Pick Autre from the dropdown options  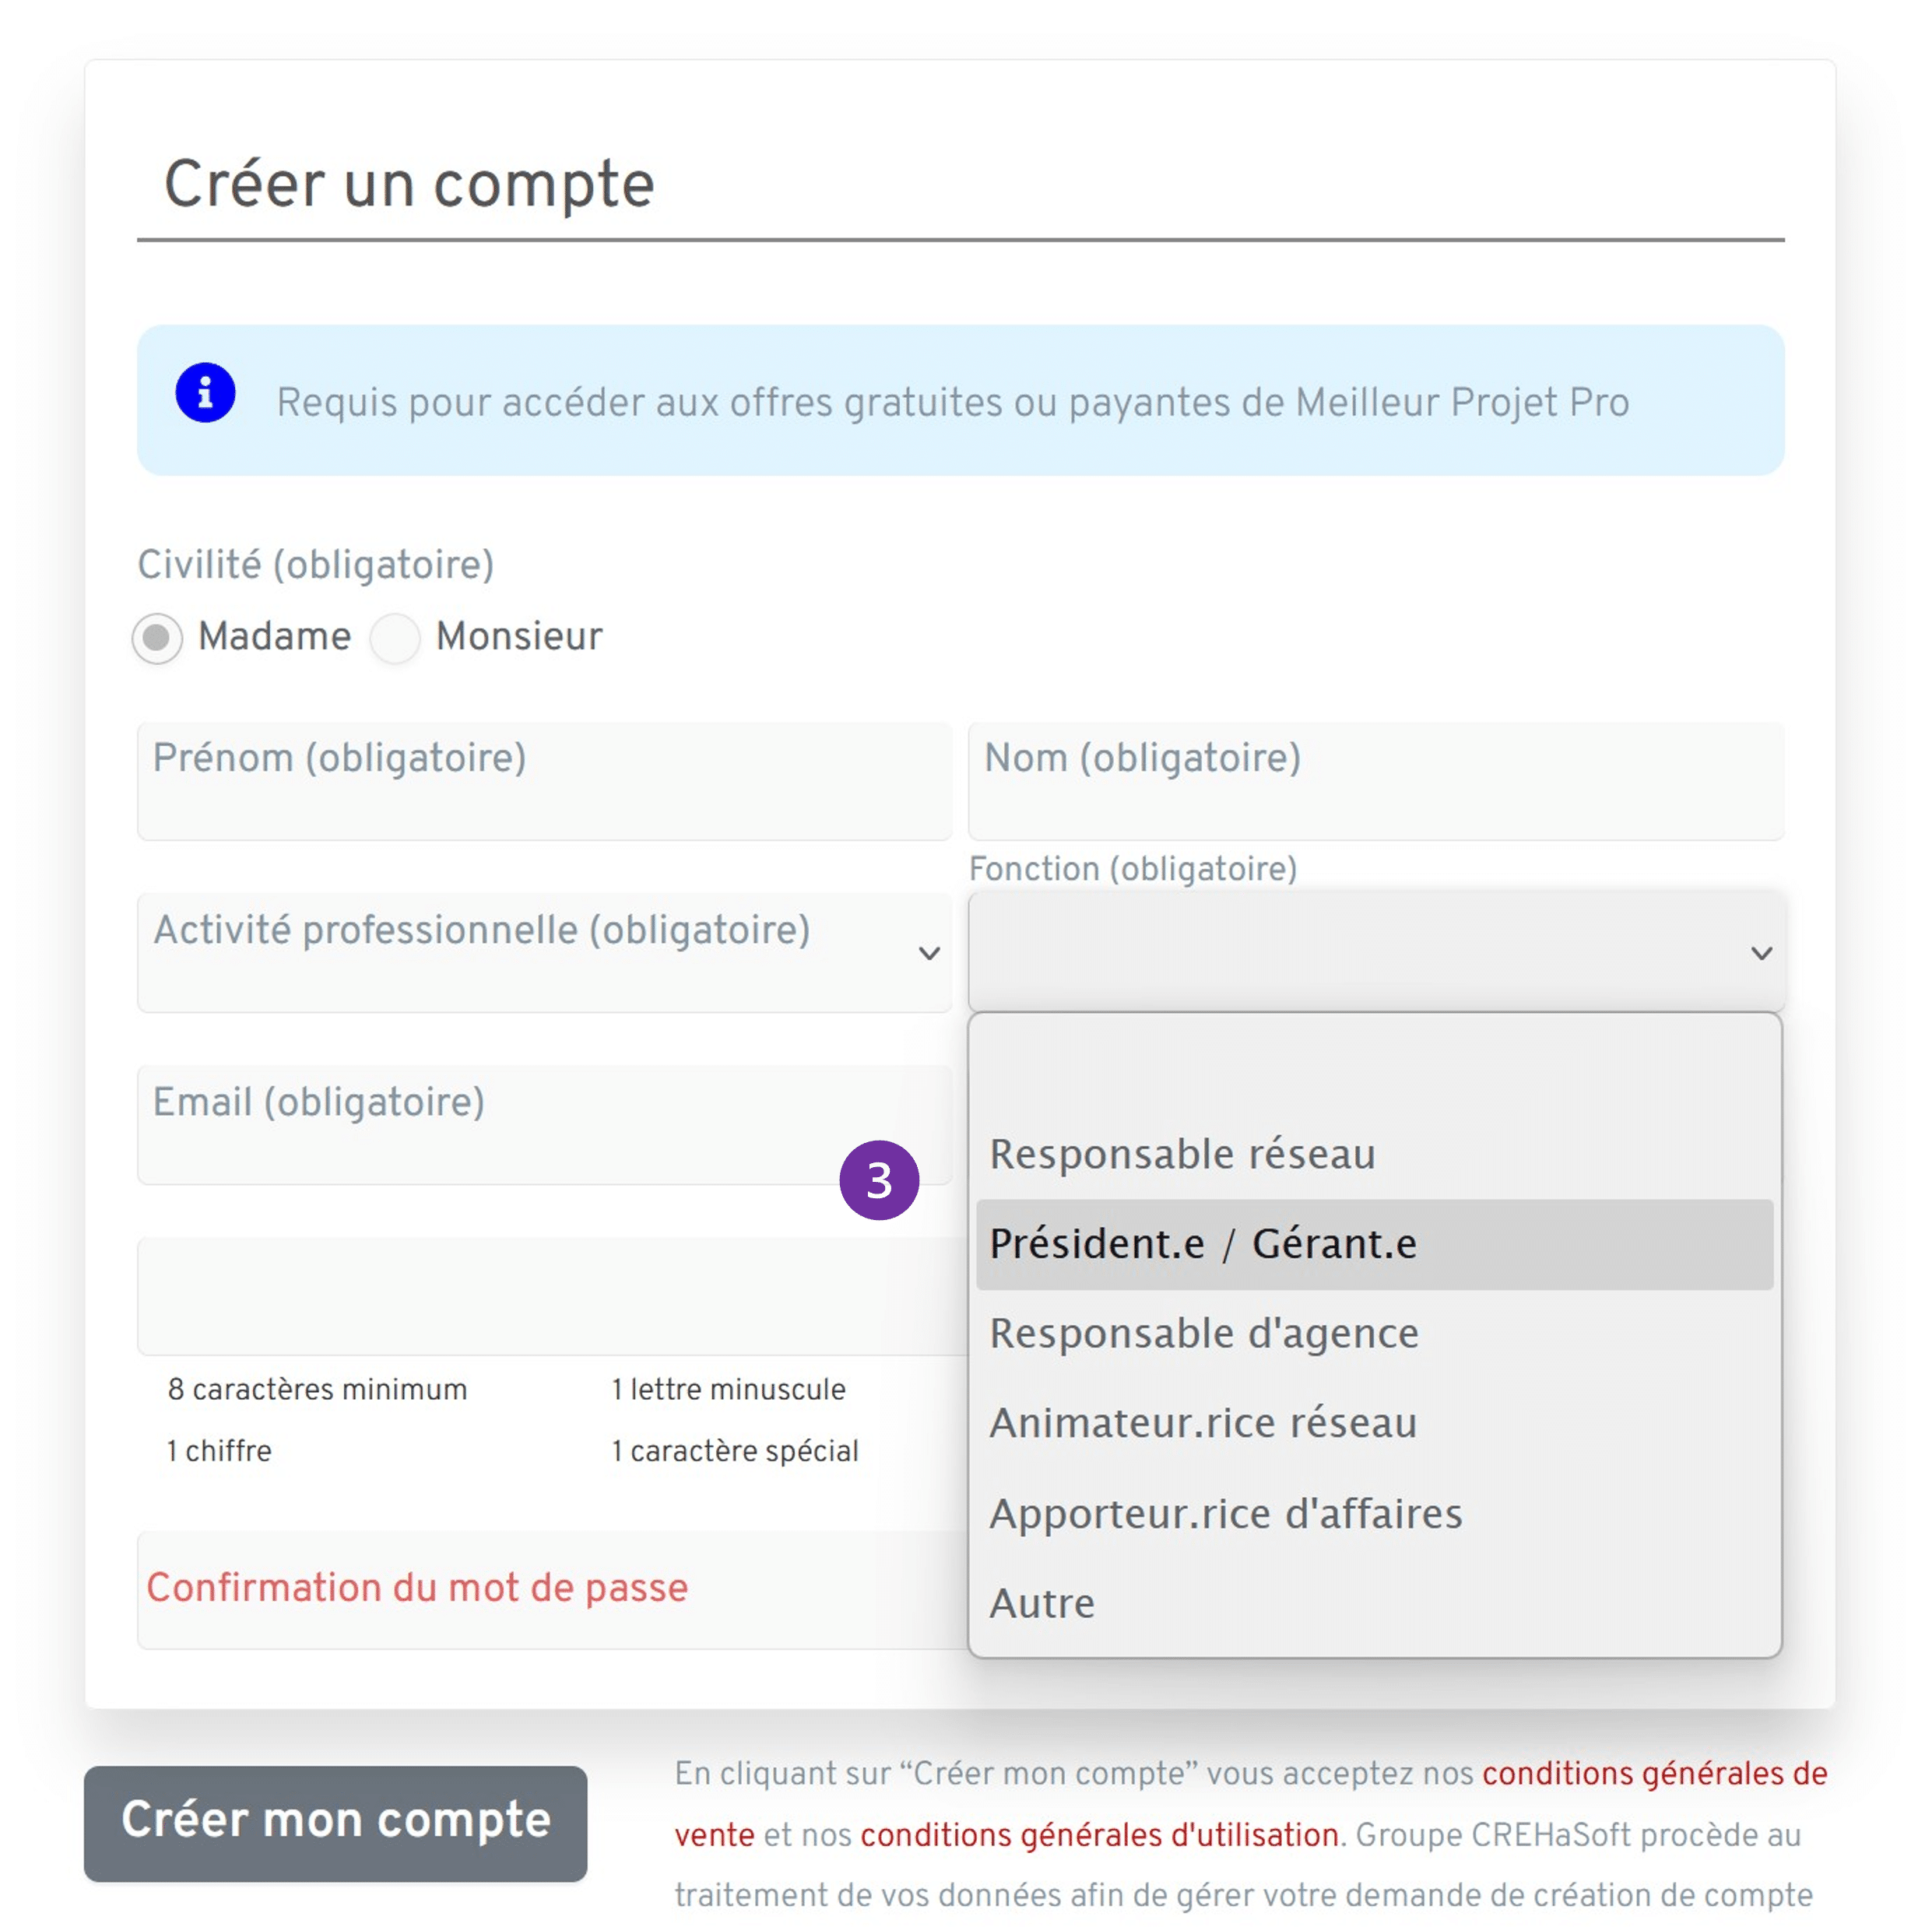[1041, 1603]
